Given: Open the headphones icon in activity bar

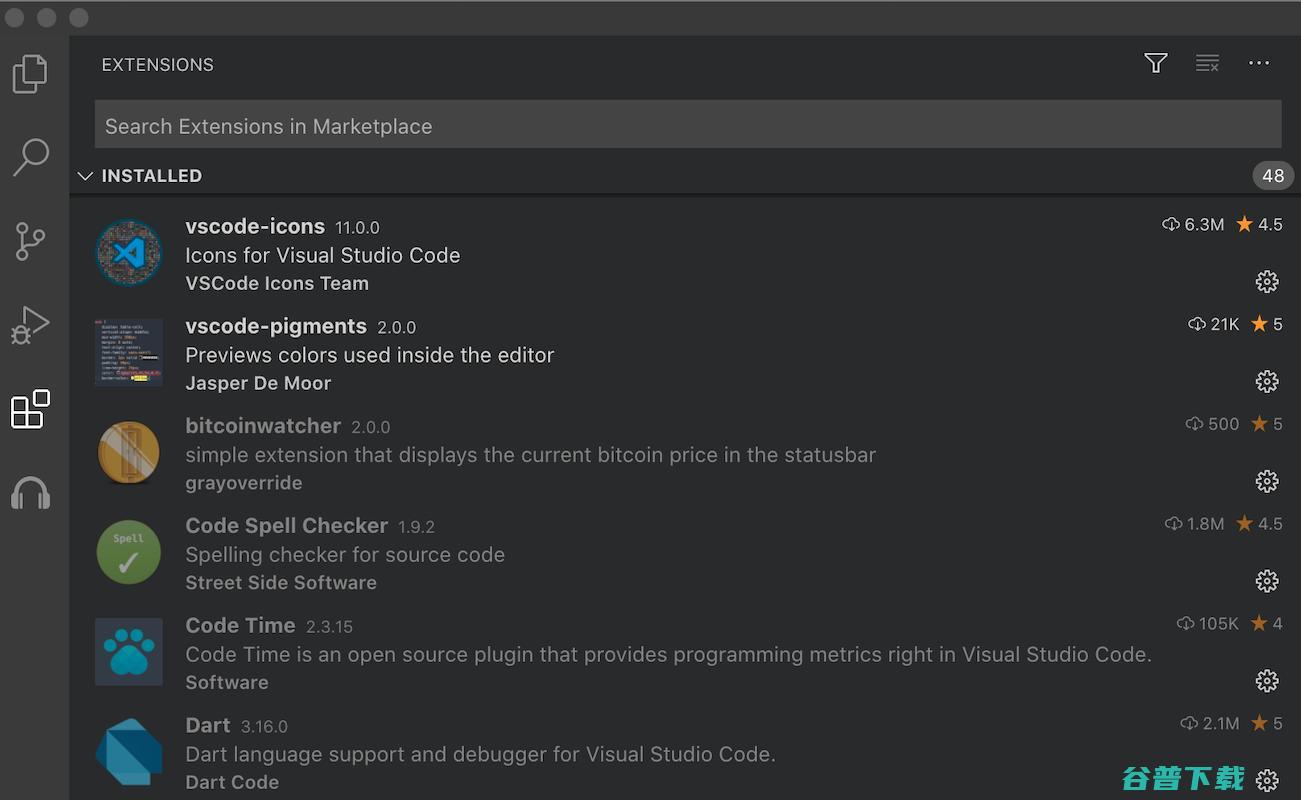Looking at the screenshot, I should (x=30, y=493).
